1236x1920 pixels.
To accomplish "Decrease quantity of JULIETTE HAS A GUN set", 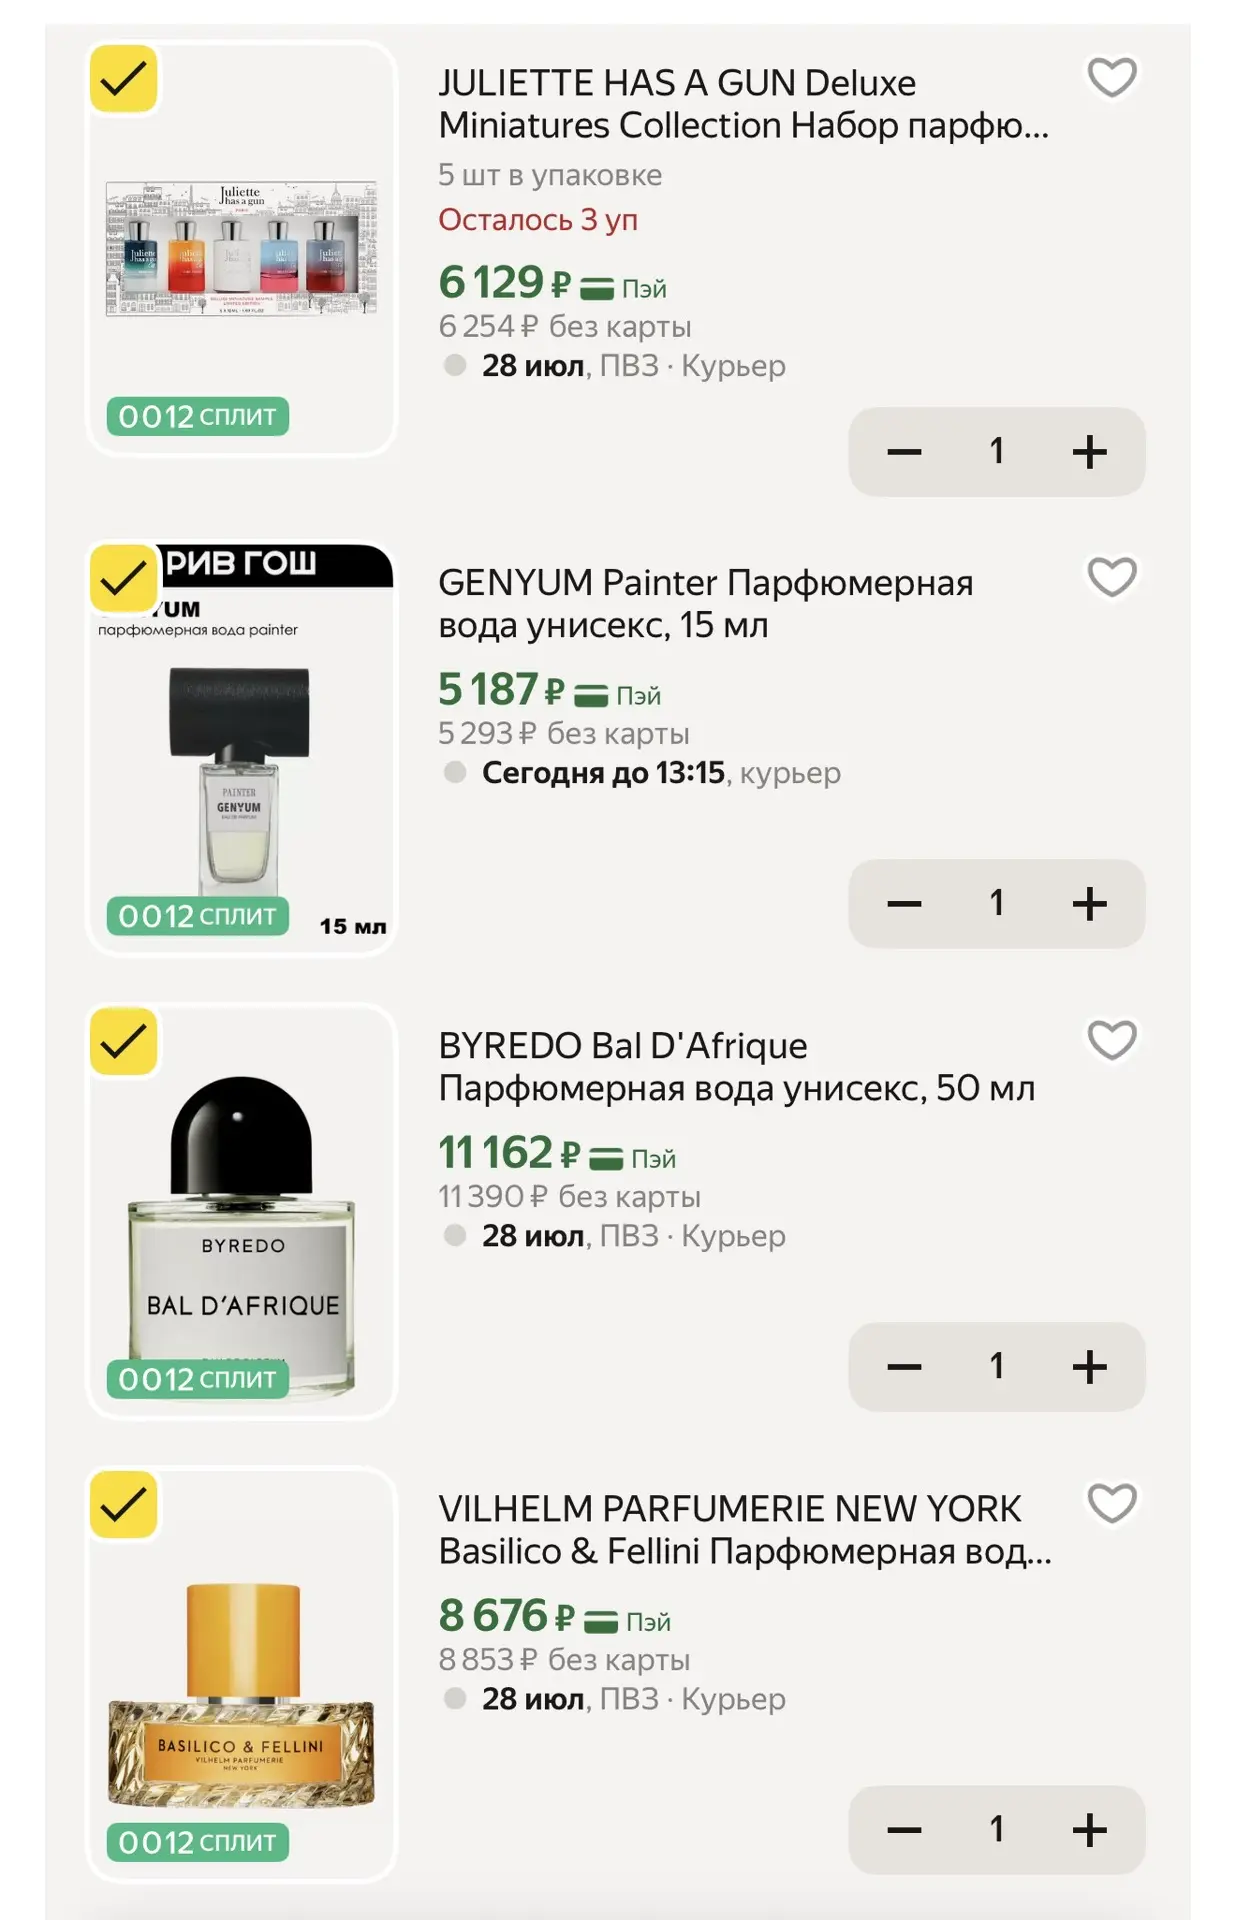I will pos(904,452).
